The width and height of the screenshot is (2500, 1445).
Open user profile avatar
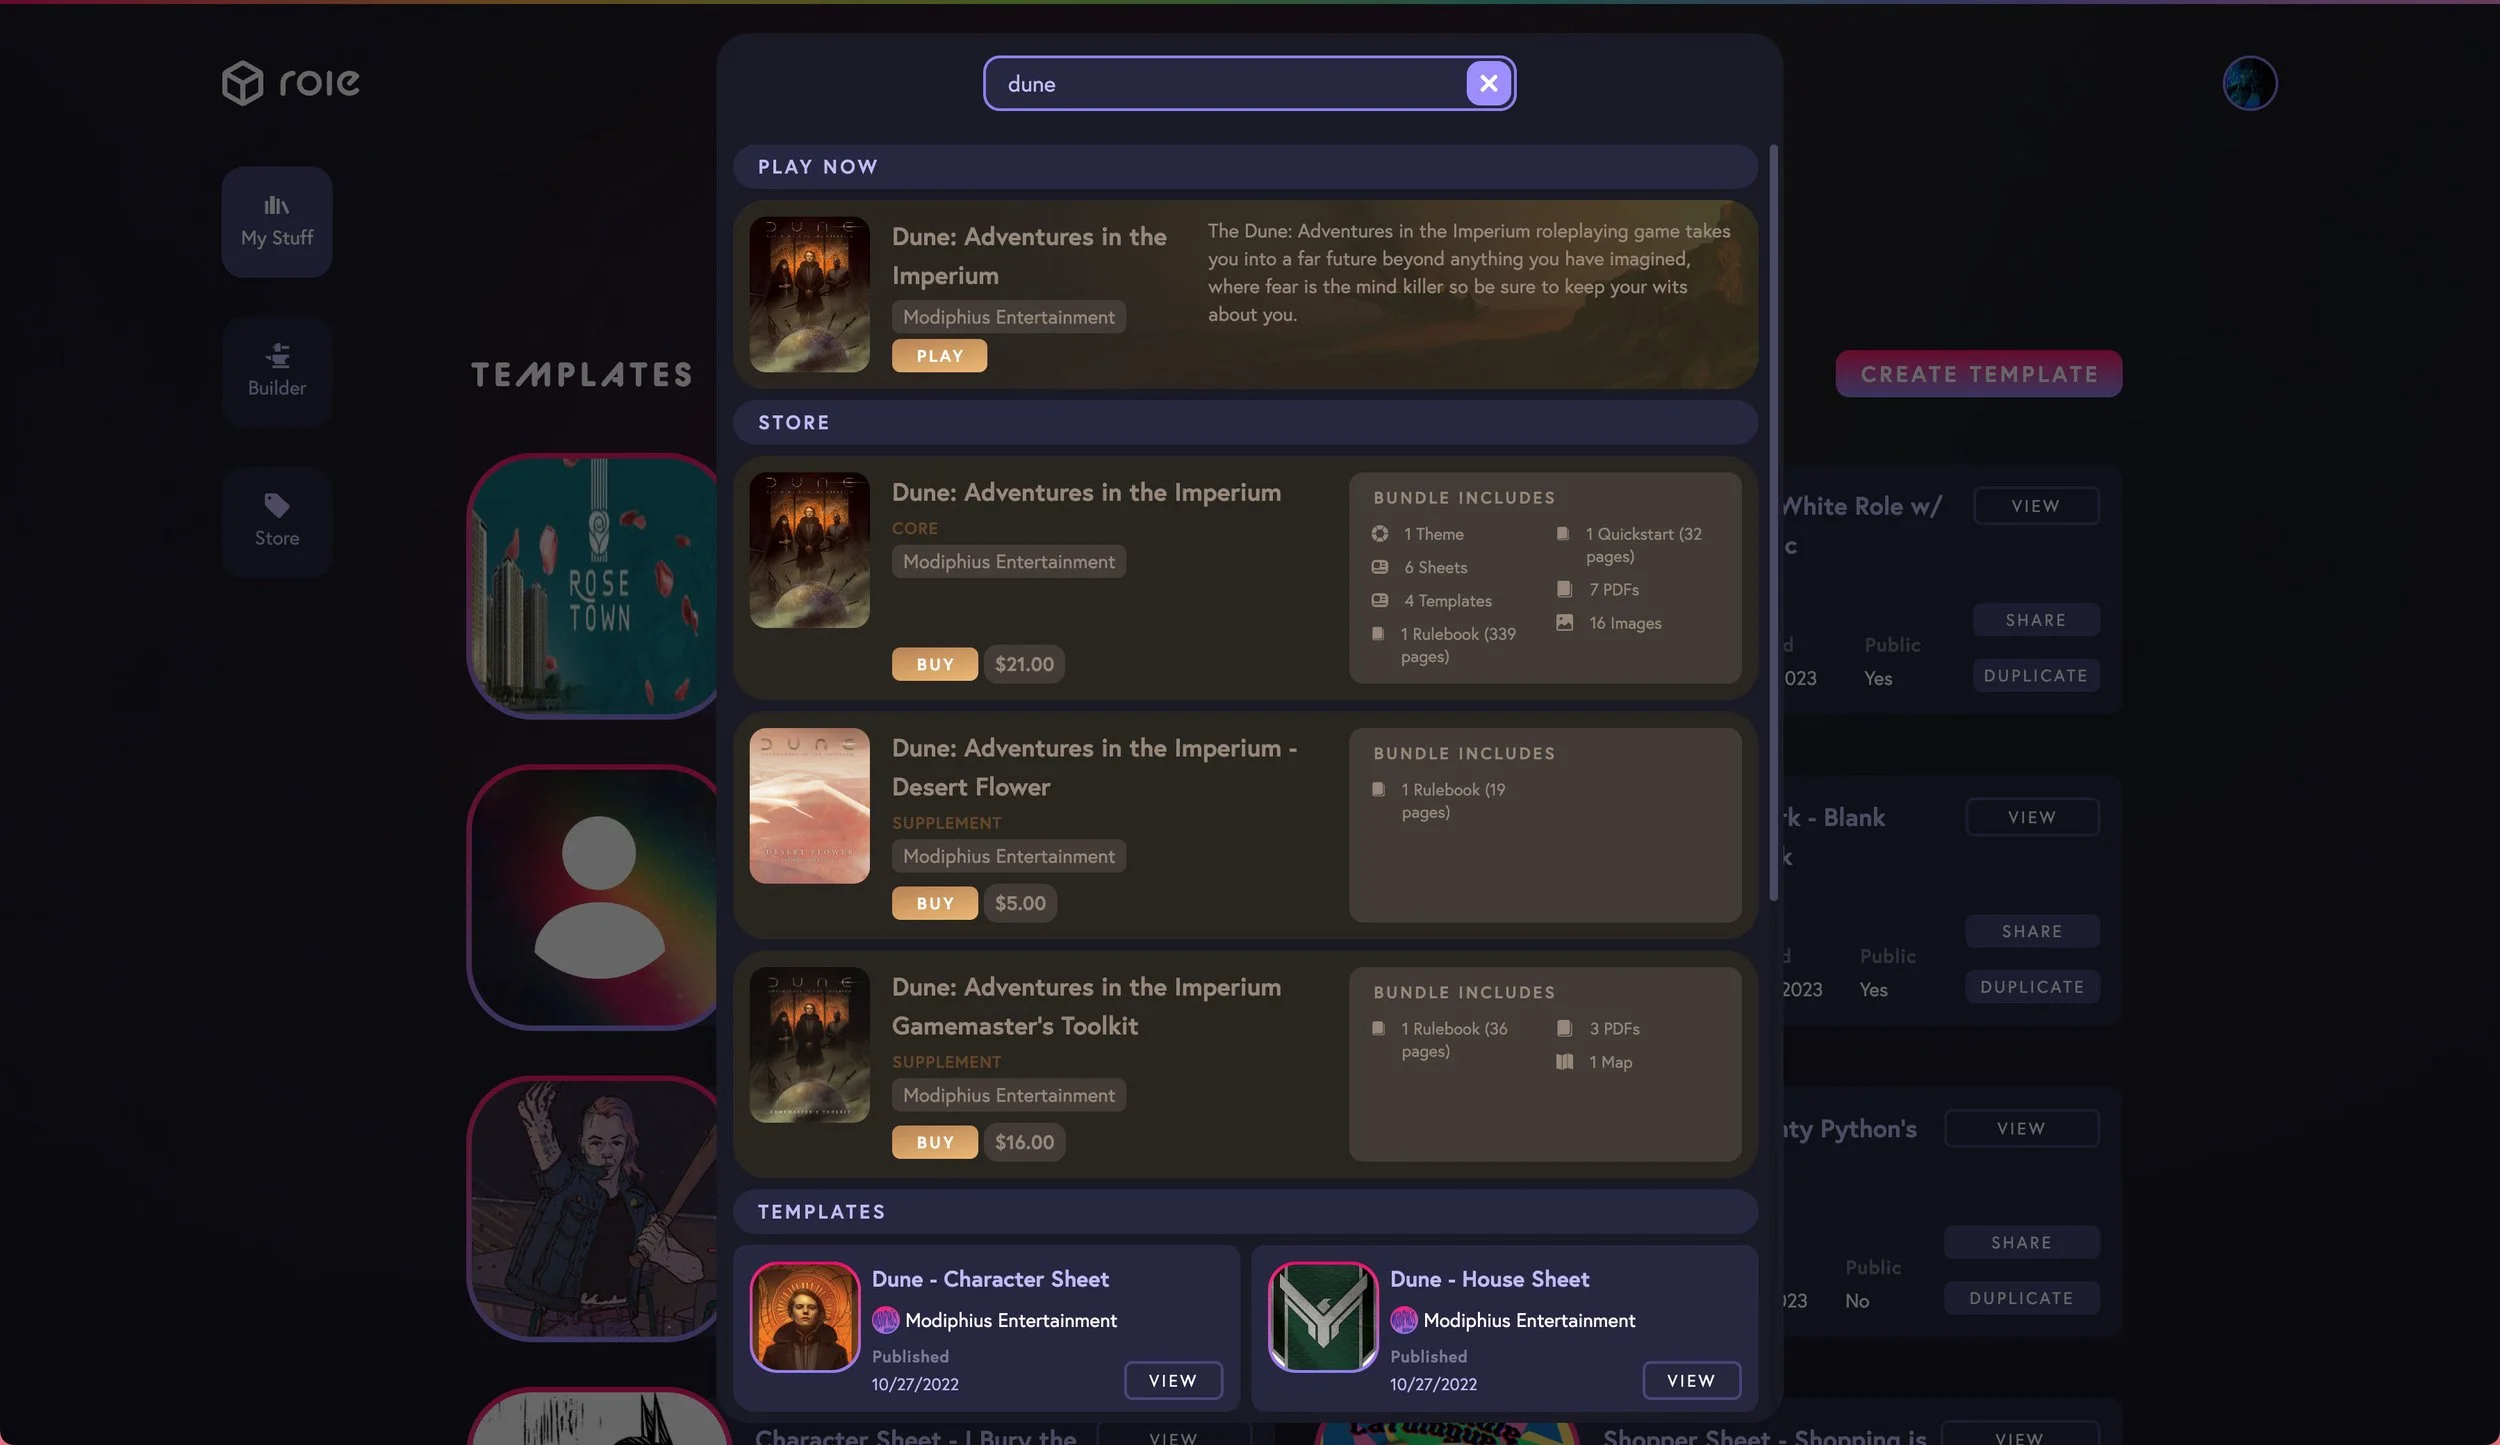tap(2249, 83)
